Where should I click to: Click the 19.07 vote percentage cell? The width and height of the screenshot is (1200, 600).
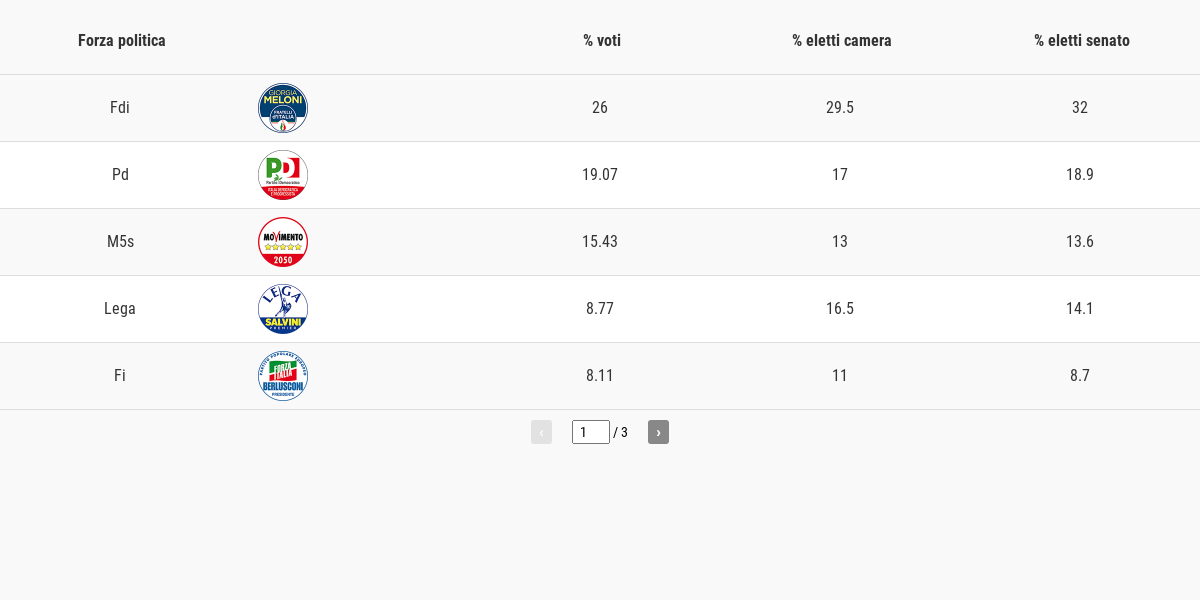point(600,175)
